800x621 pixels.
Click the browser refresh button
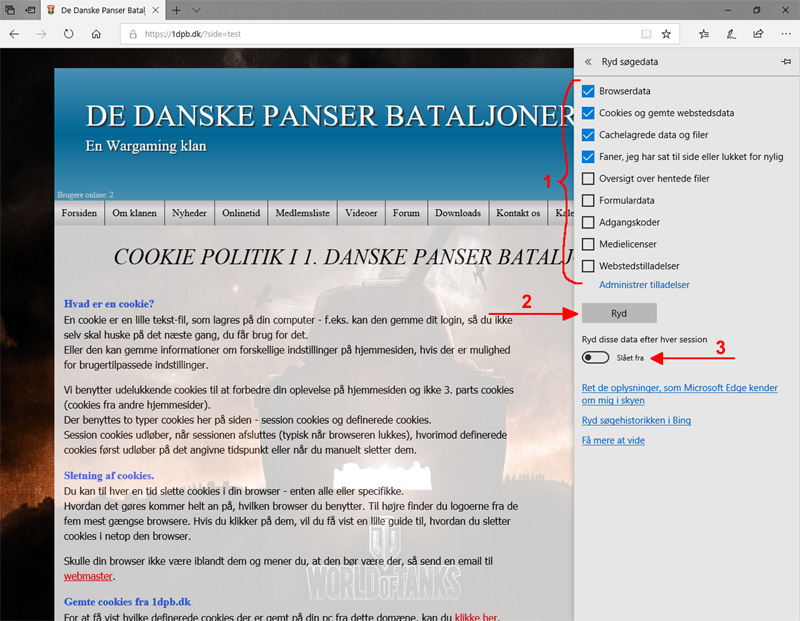pyautogui.click(x=68, y=33)
